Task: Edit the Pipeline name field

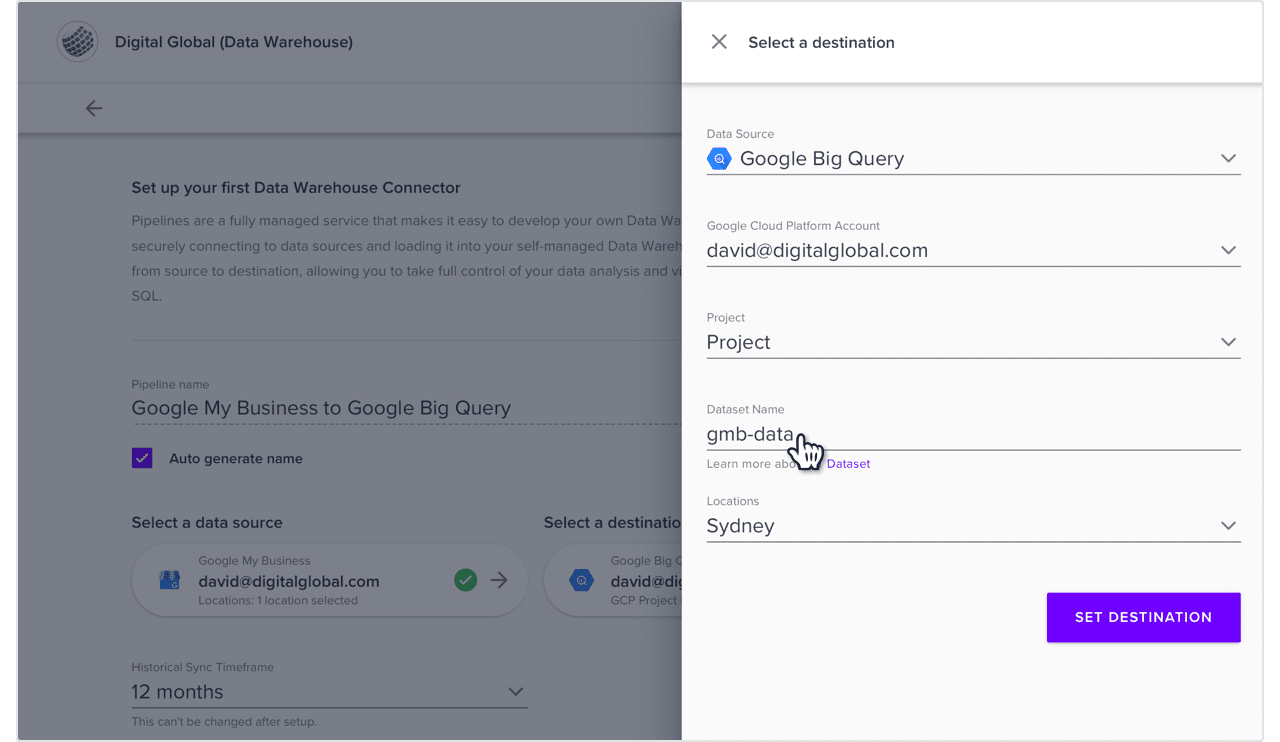Action: [x=406, y=408]
